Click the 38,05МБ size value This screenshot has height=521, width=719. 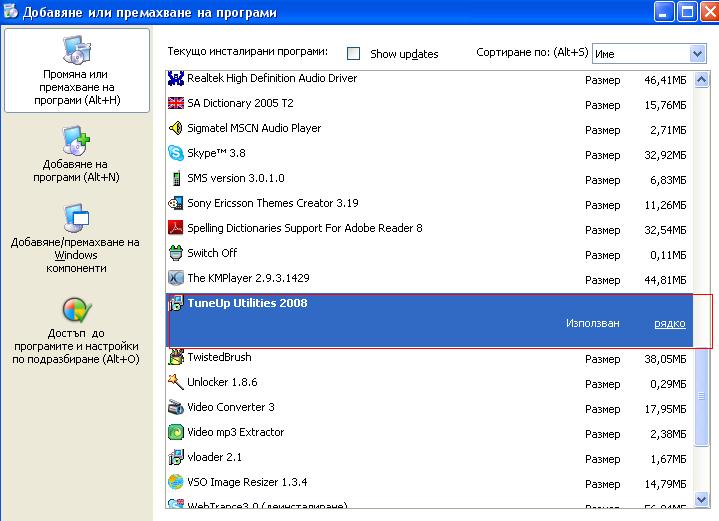coord(665,360)
